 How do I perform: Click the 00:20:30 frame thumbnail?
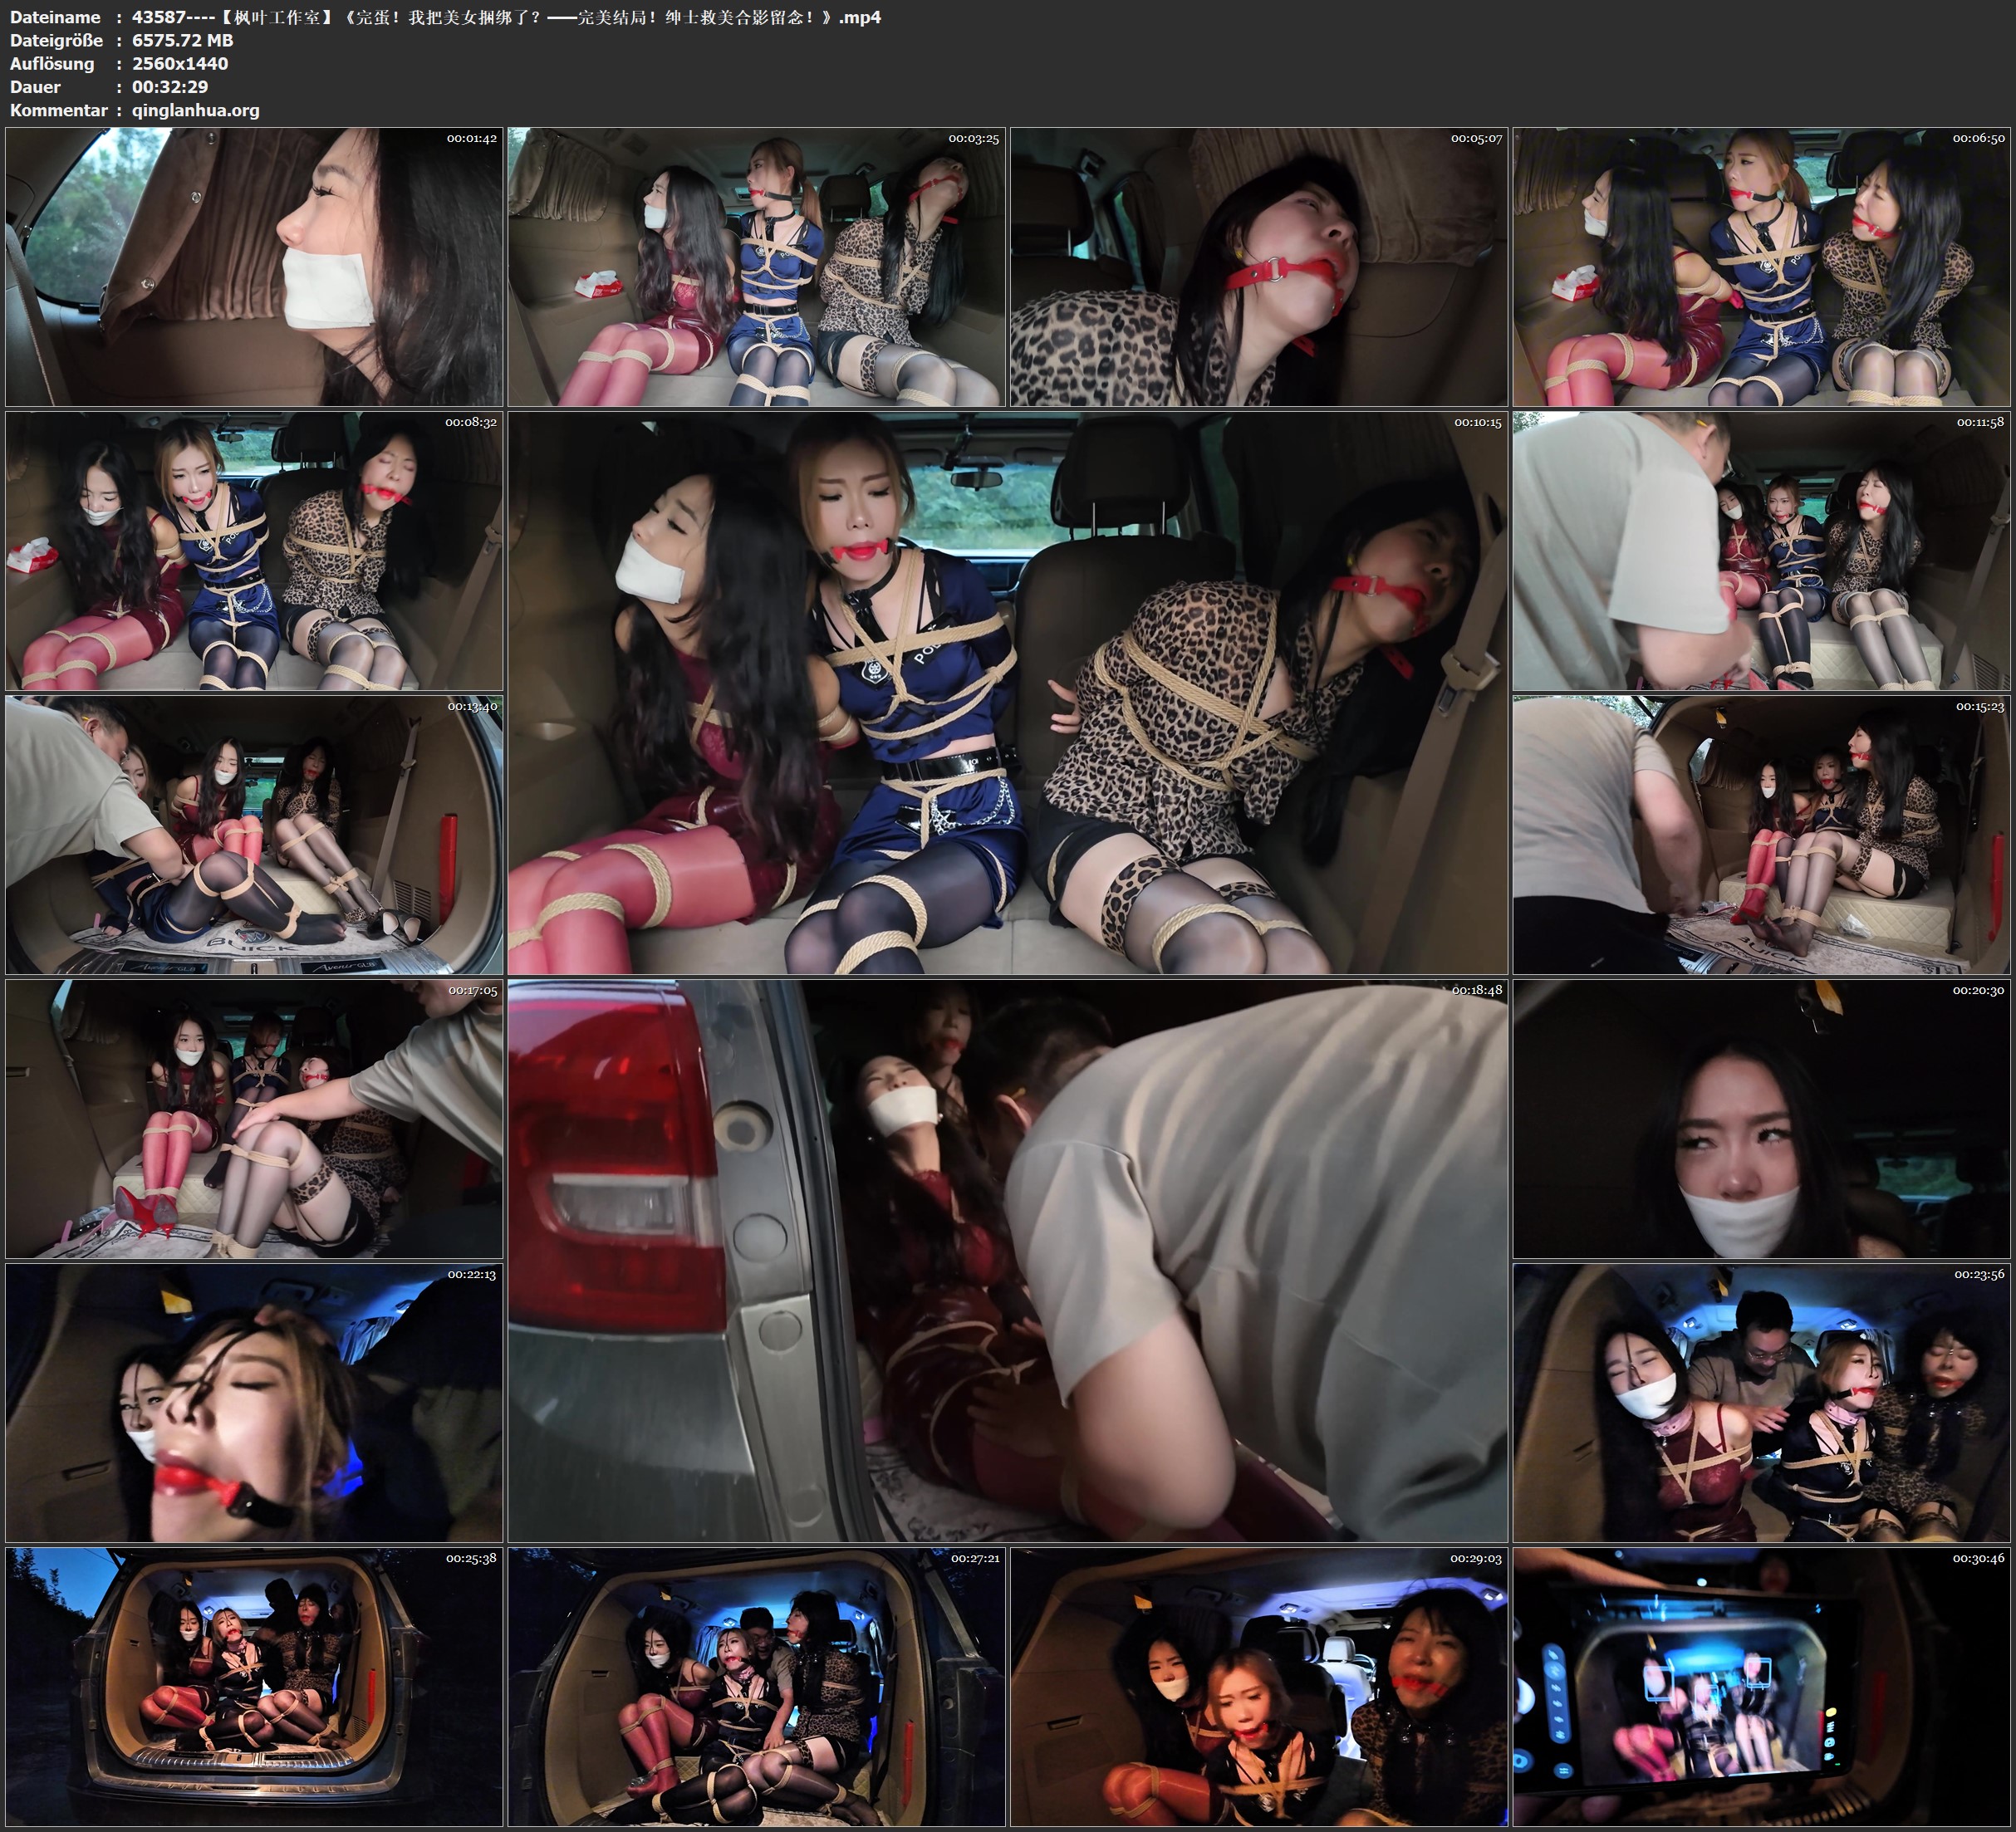pos(1761,1118)
